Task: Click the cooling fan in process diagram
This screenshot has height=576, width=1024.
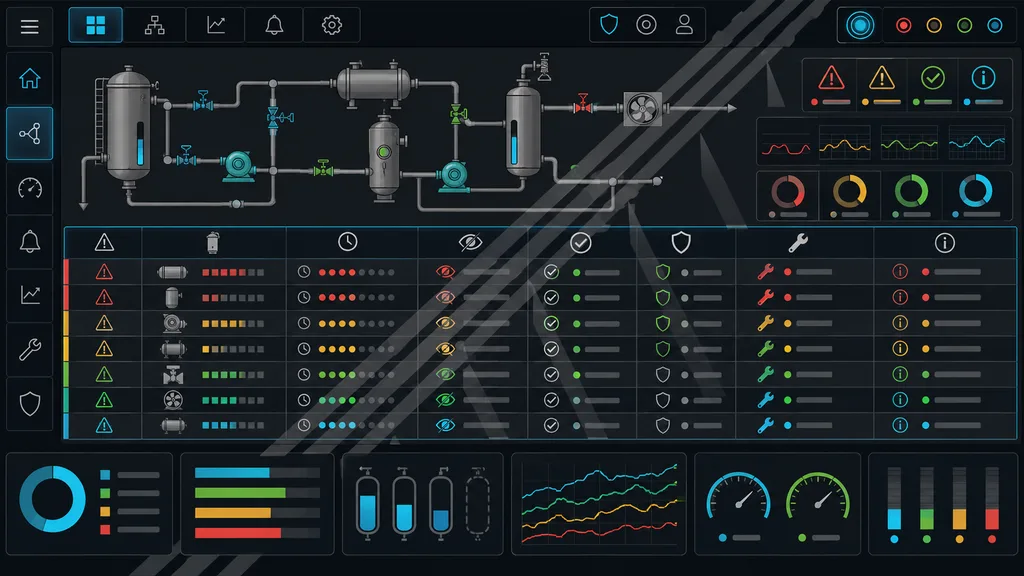Action: click(x=643, y=108)
